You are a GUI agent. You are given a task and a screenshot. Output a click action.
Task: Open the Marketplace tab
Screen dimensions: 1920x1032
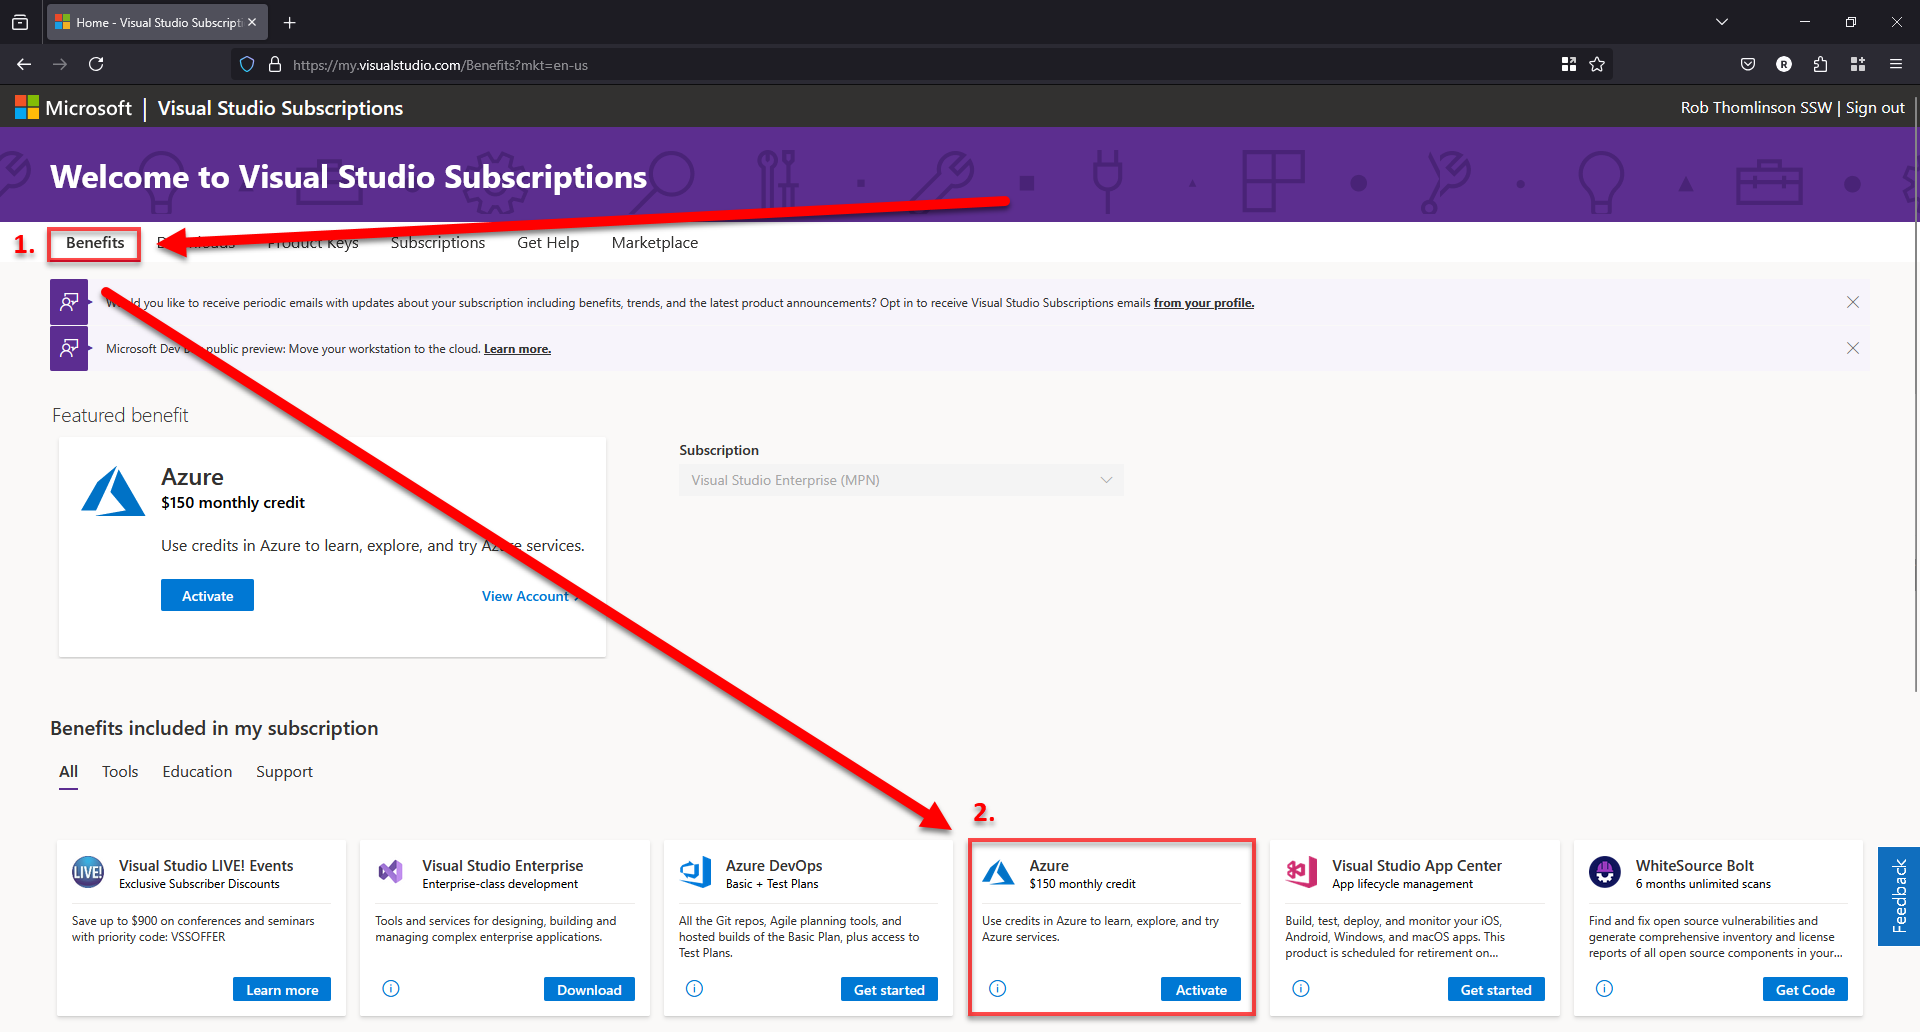pyautogui.click(x=655, y=243)
